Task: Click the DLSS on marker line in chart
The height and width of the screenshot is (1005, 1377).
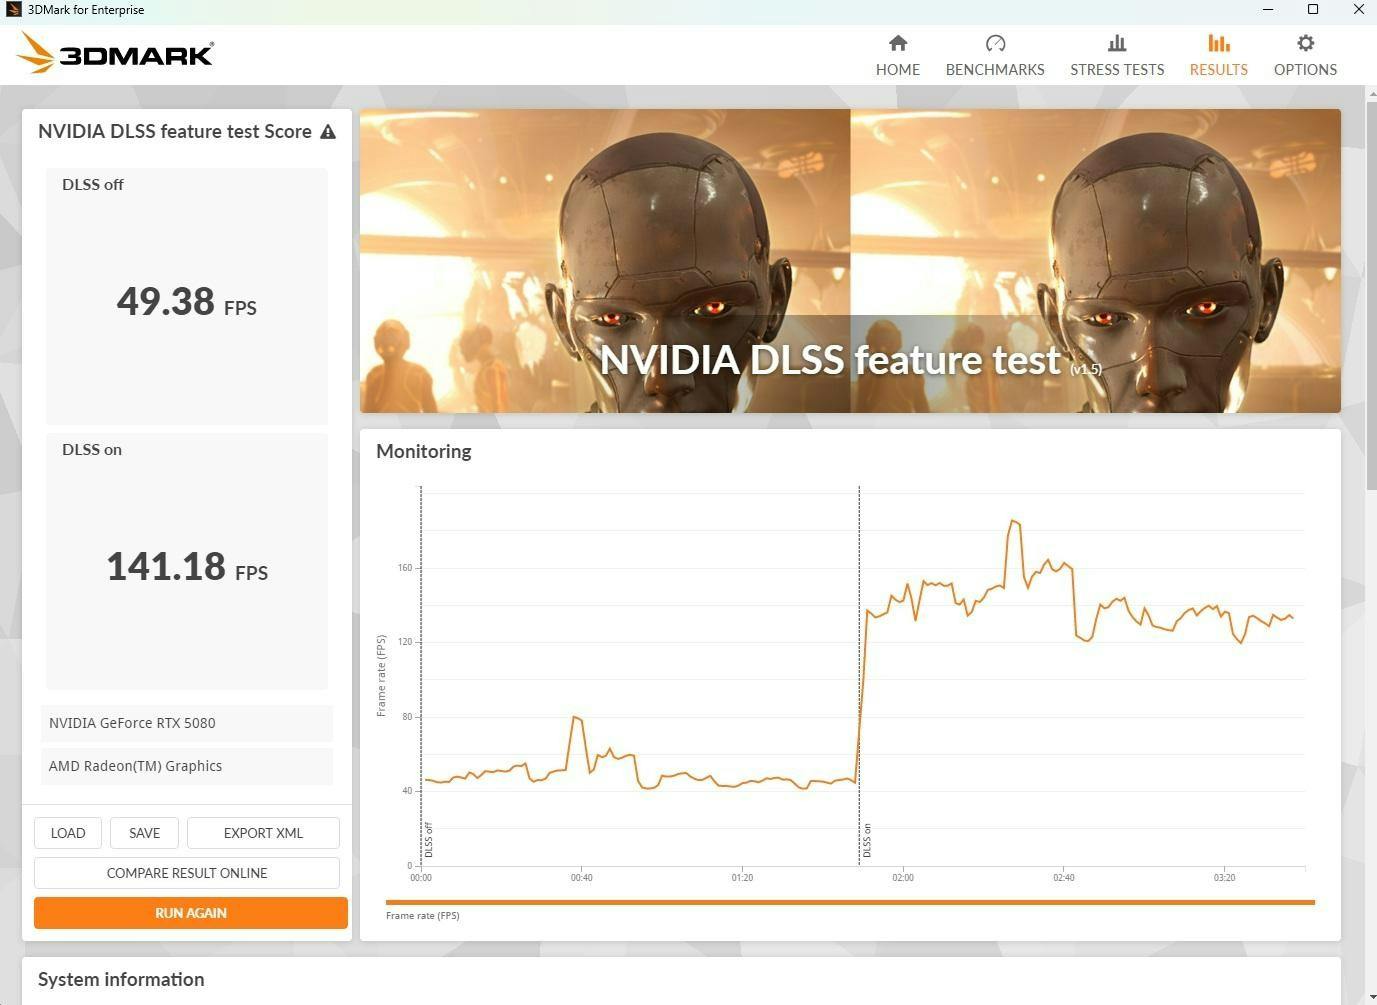Action: point(859,675)
